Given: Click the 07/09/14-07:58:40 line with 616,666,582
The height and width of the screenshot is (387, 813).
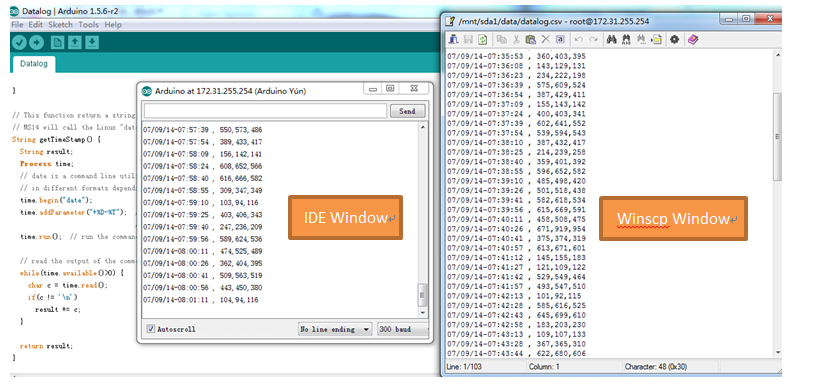Looking at the screenshot, I should click(x=203, y=178).
